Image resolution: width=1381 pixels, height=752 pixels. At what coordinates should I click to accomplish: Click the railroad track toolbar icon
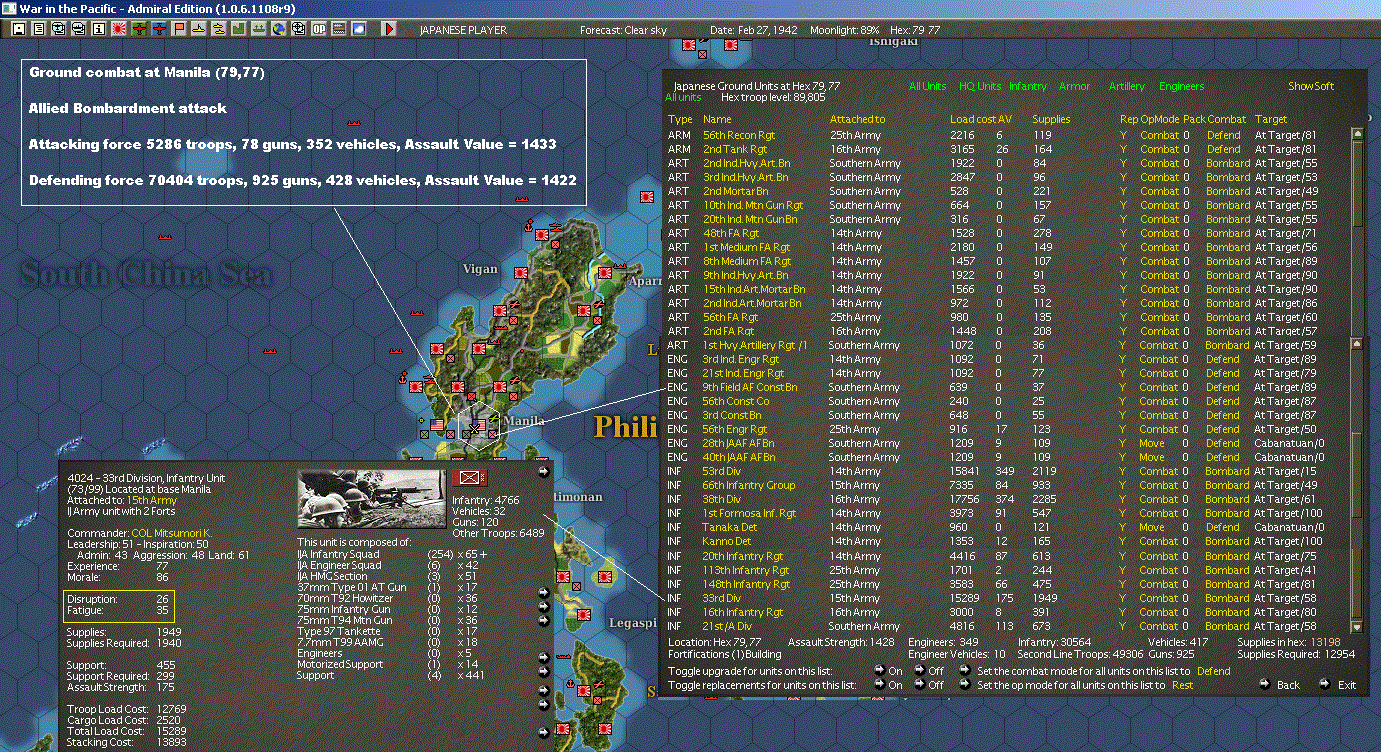tap(339, 28)
